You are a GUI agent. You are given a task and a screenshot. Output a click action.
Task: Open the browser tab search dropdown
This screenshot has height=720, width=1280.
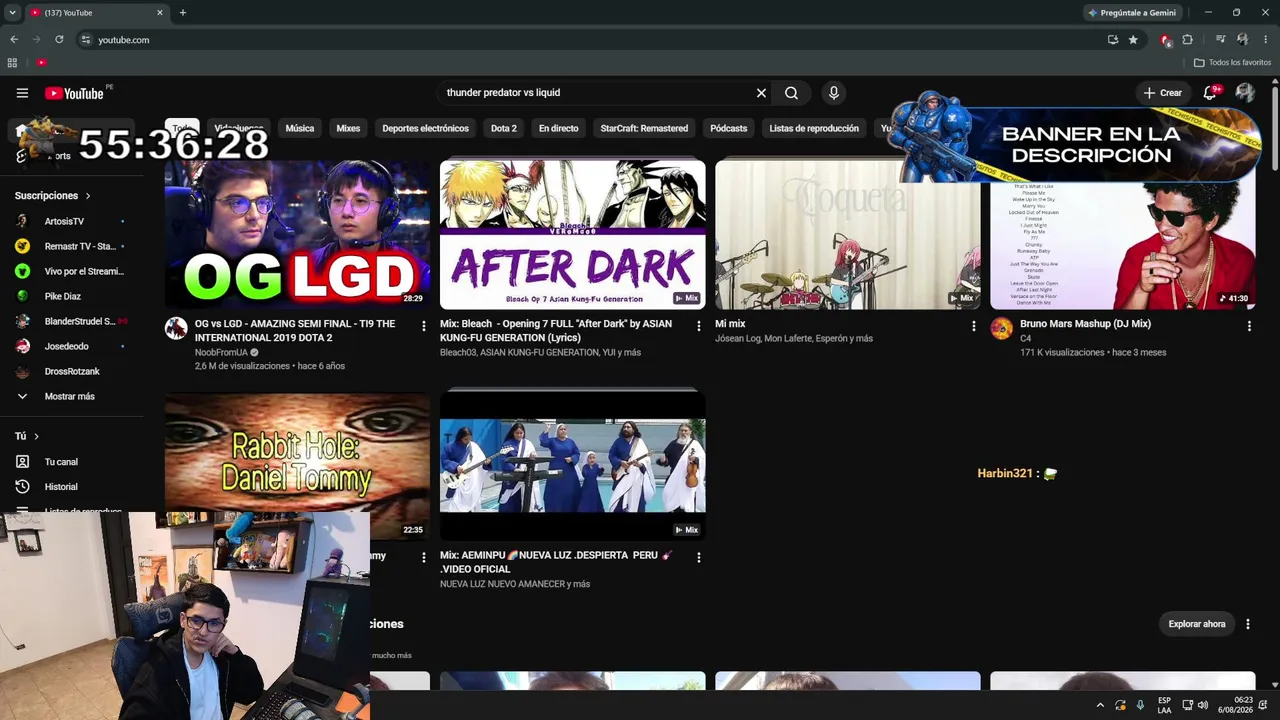[x=12, y=13]
